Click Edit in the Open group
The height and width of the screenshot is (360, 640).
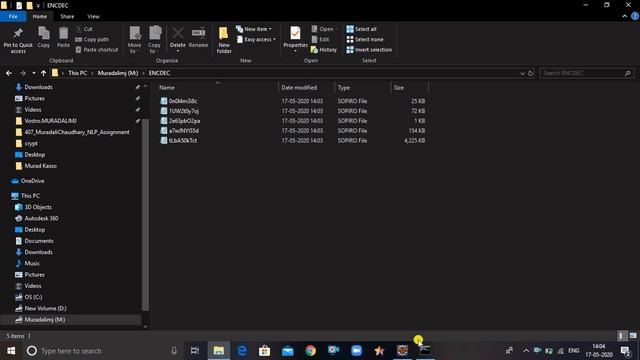pos(320,39)
